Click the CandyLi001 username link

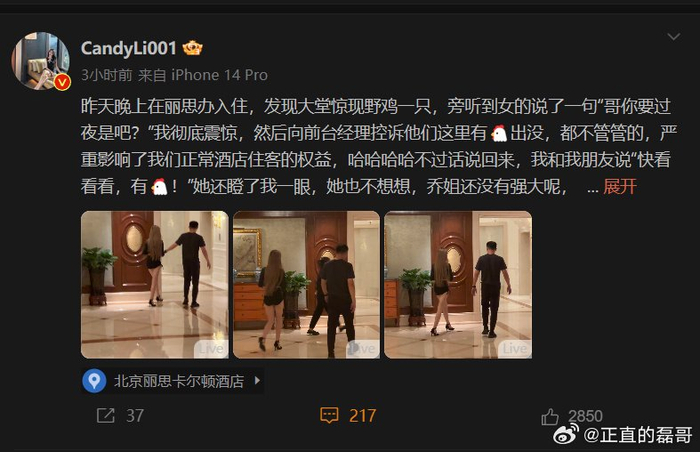[x=129, y=48]
